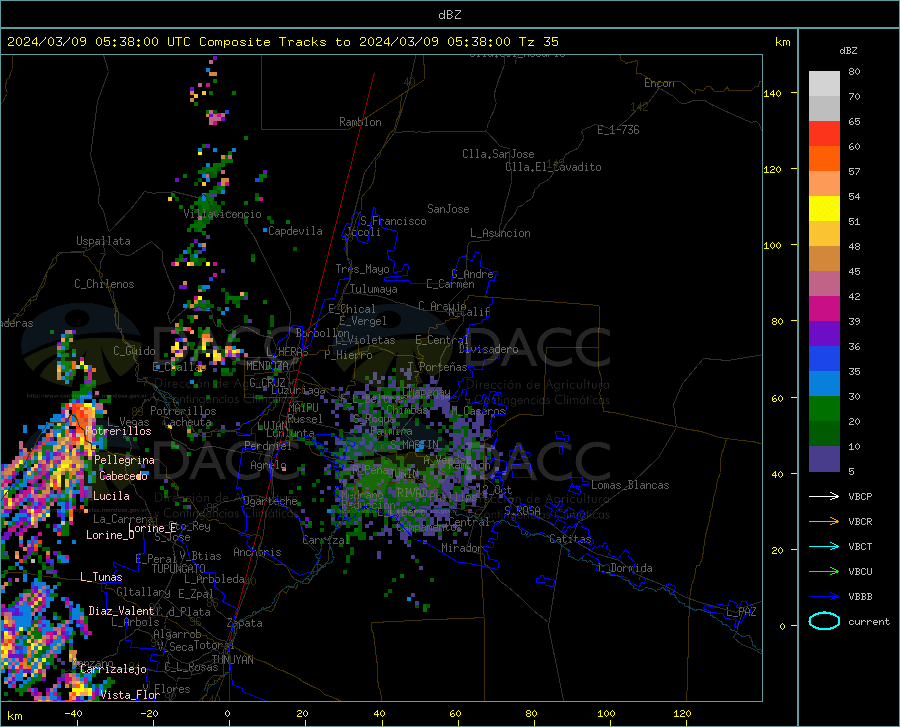Click the Divisadero label

[488, 349]
